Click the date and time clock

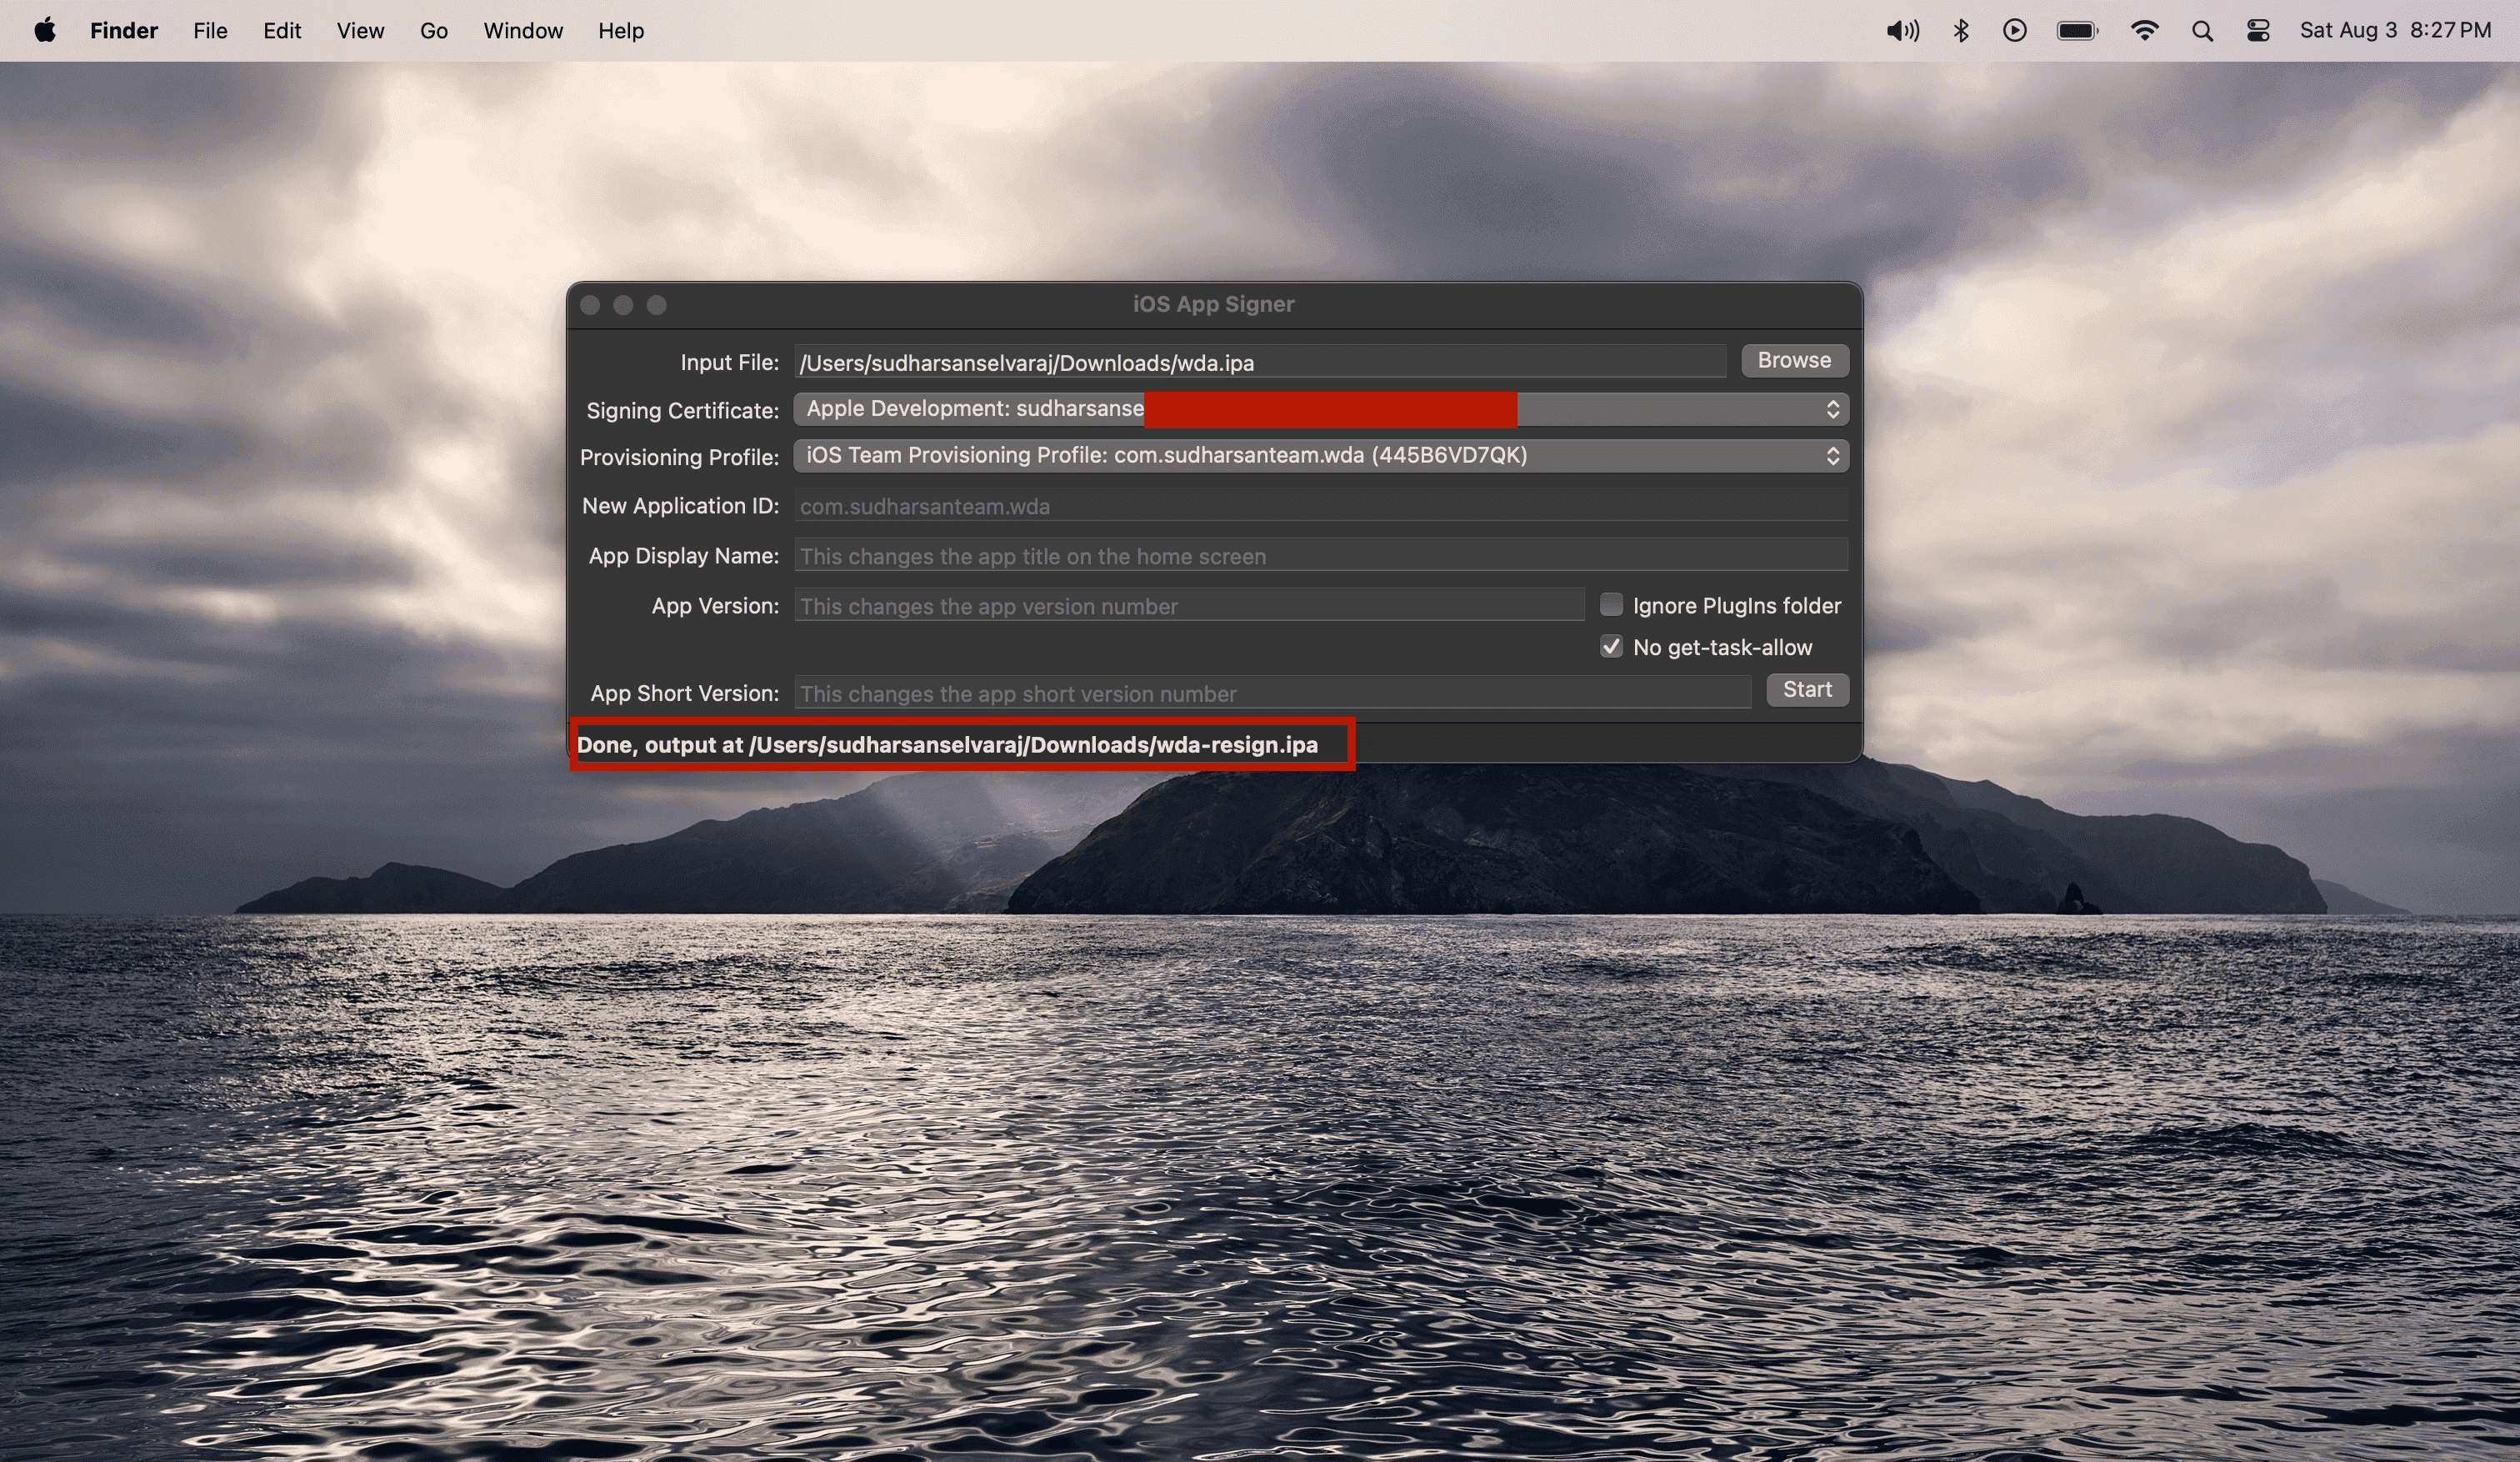point(2394,30)
